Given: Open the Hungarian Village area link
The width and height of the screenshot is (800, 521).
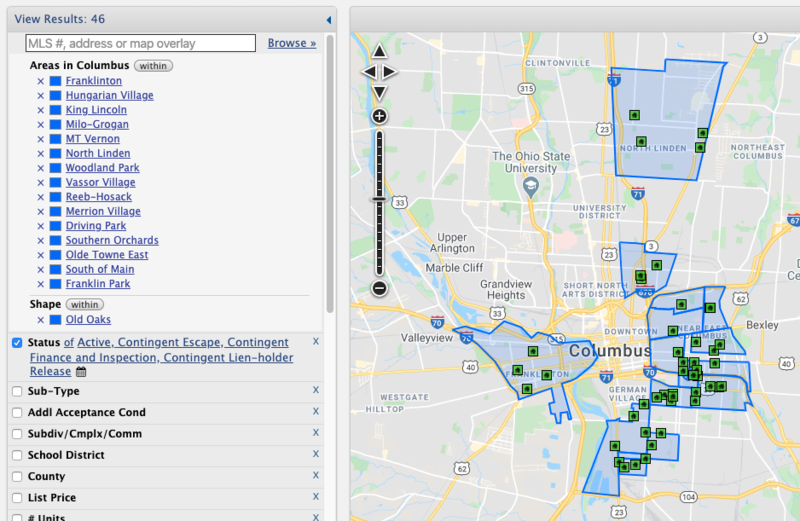Looking at the screenshot, I should pos(109,96).
